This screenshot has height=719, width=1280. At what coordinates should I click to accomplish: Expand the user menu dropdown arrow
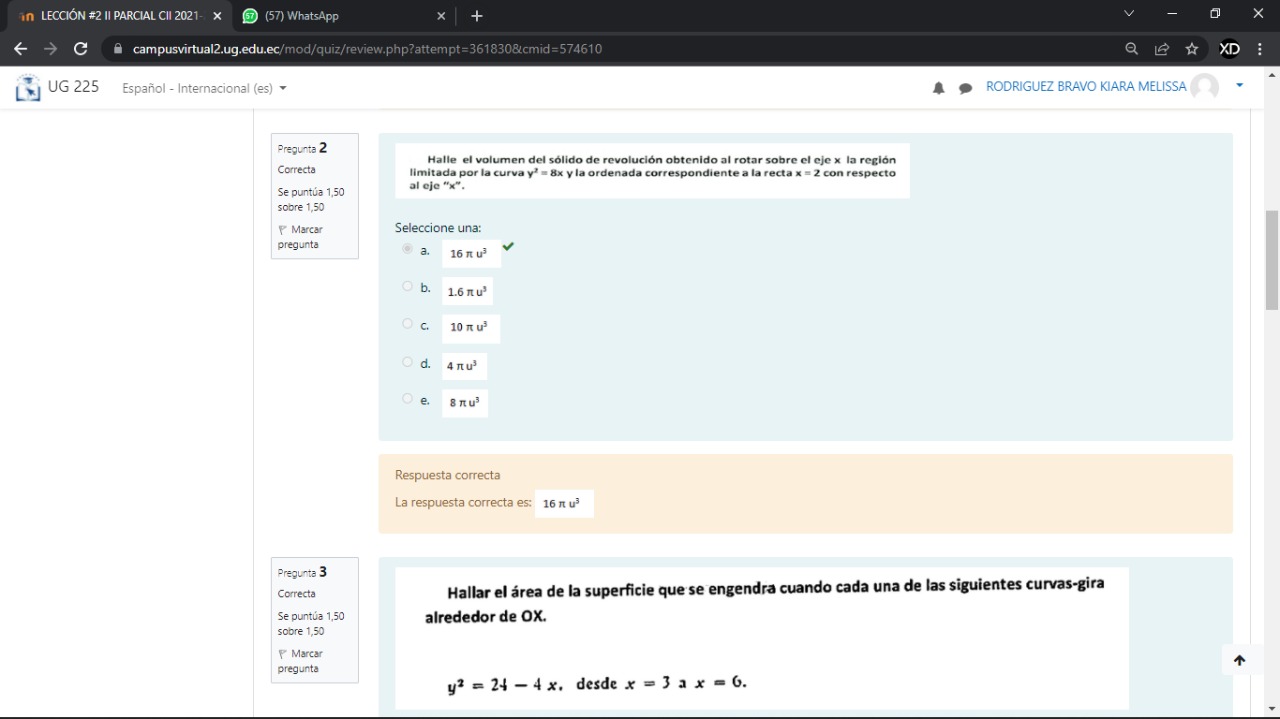[1240, 86]
